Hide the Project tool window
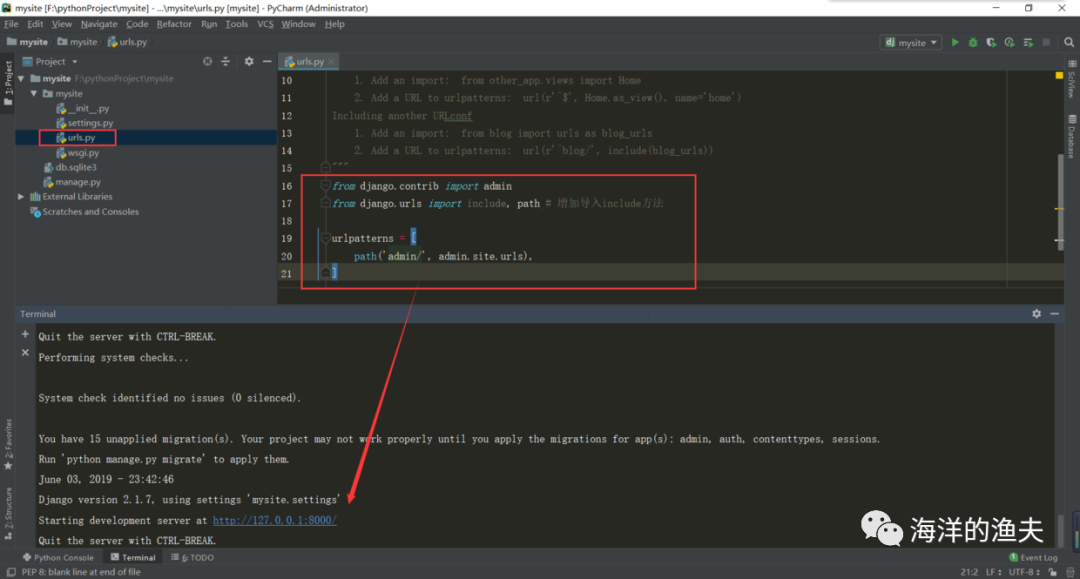This screenshot has height=579, width=1080. tap(267, 61)
